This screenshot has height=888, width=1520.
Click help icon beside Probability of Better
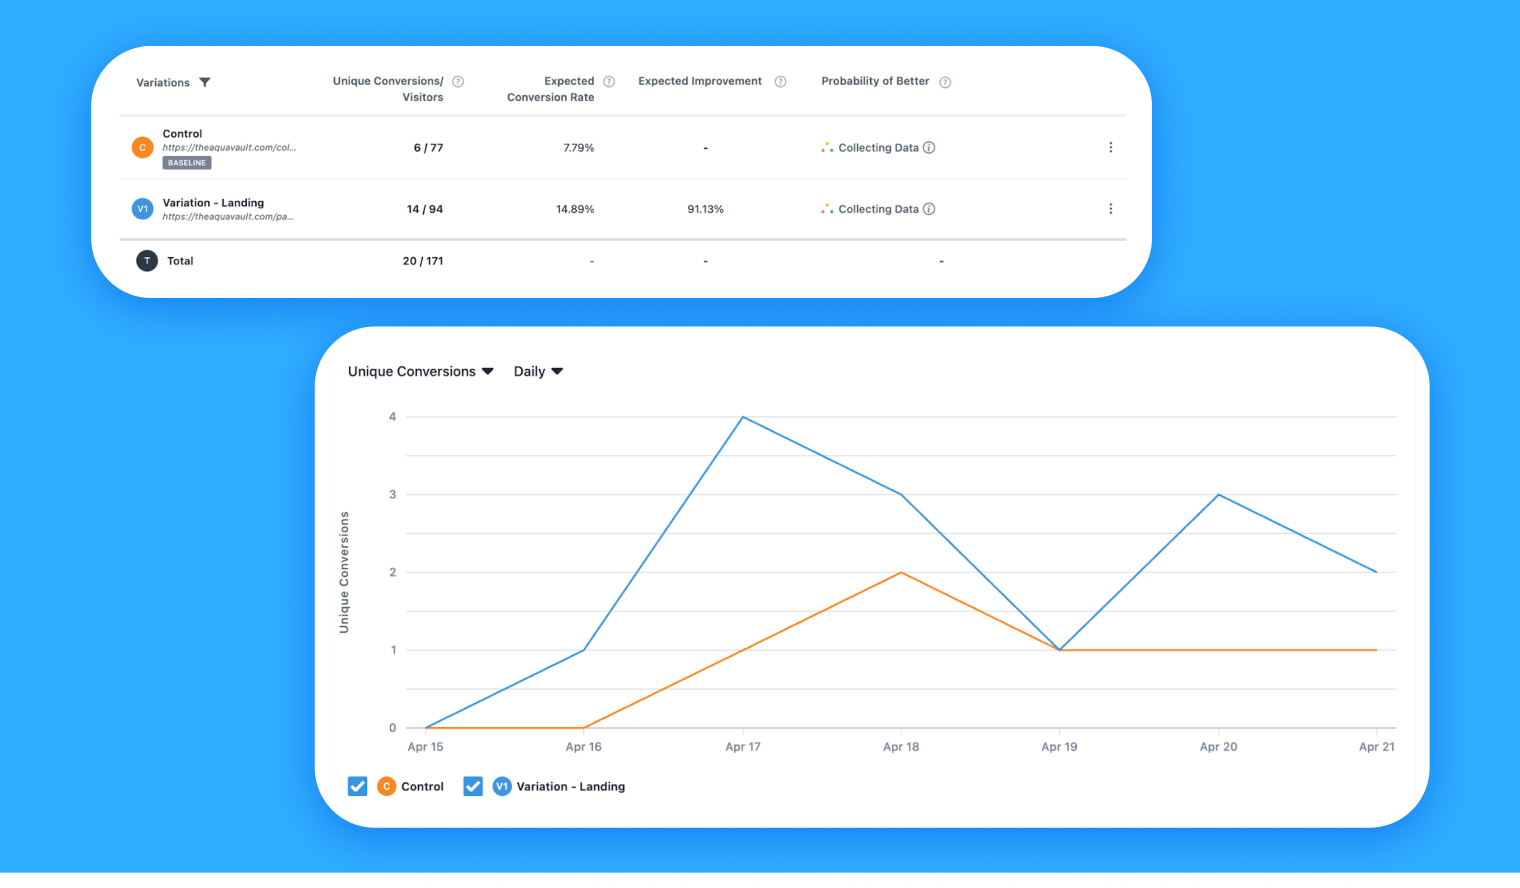click(945, 82)
